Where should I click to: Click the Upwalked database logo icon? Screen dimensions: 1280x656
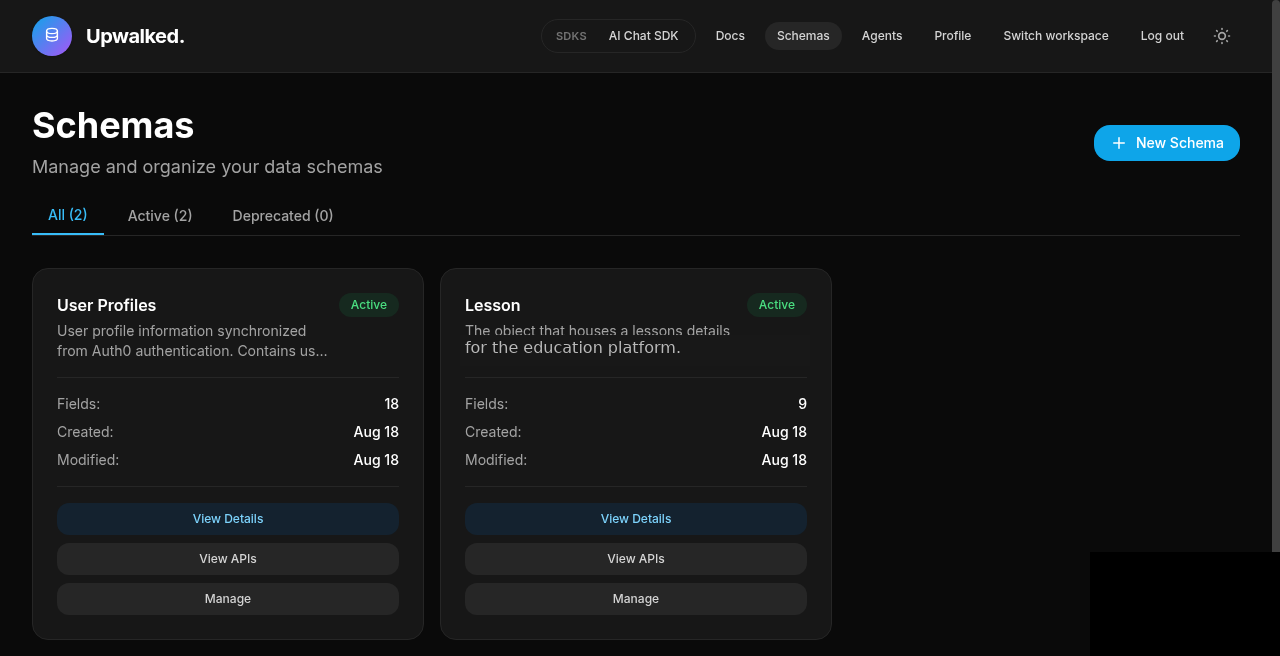pyautogui.click(x=52, y=36)
